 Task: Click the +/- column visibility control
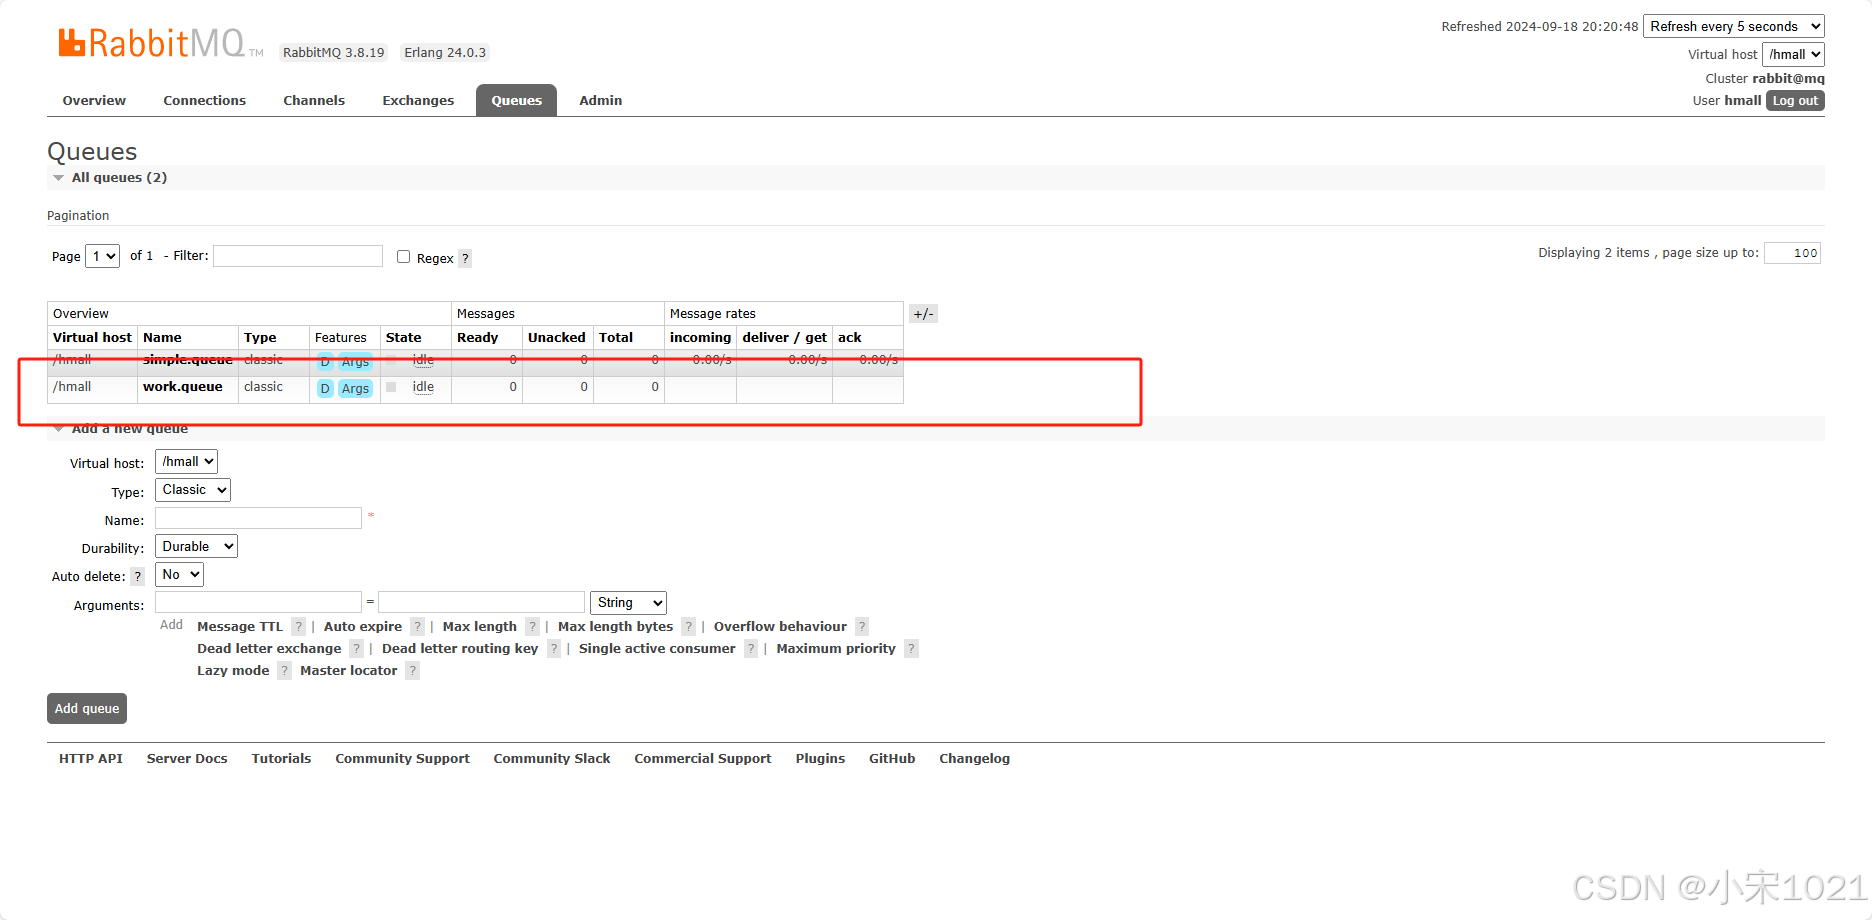(x=922, y=313)
